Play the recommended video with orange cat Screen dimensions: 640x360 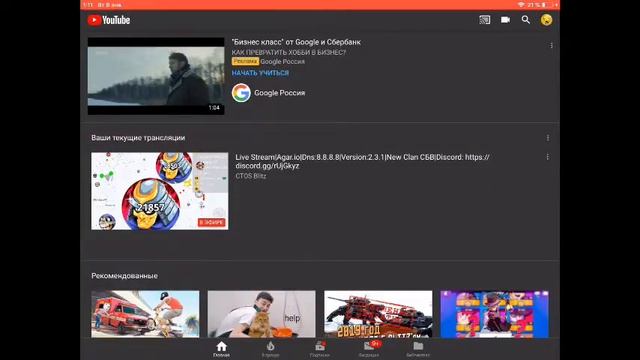[262, 314]
